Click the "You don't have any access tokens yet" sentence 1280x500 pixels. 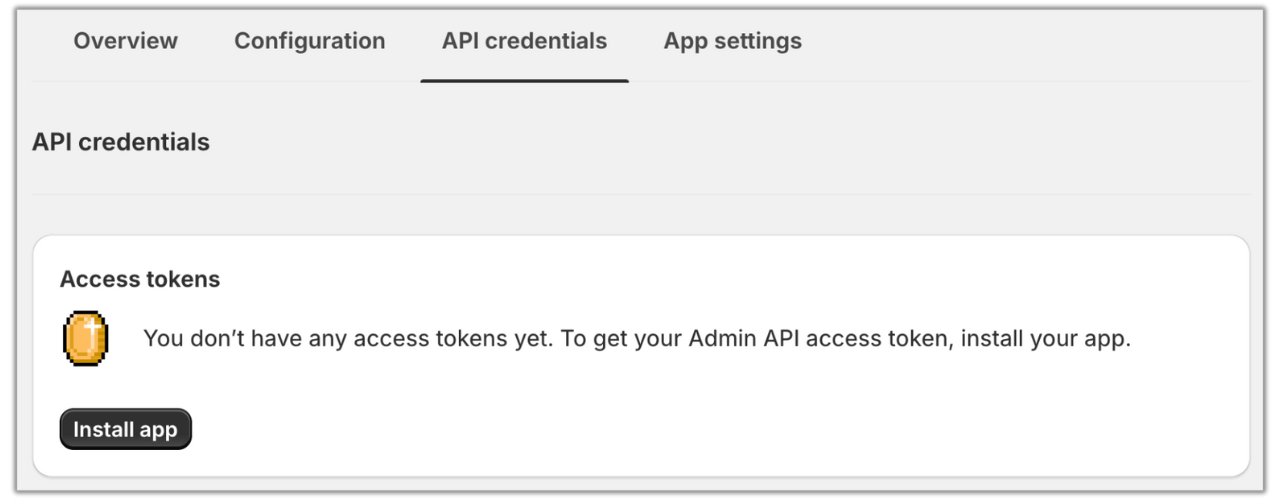click(347, 338)
